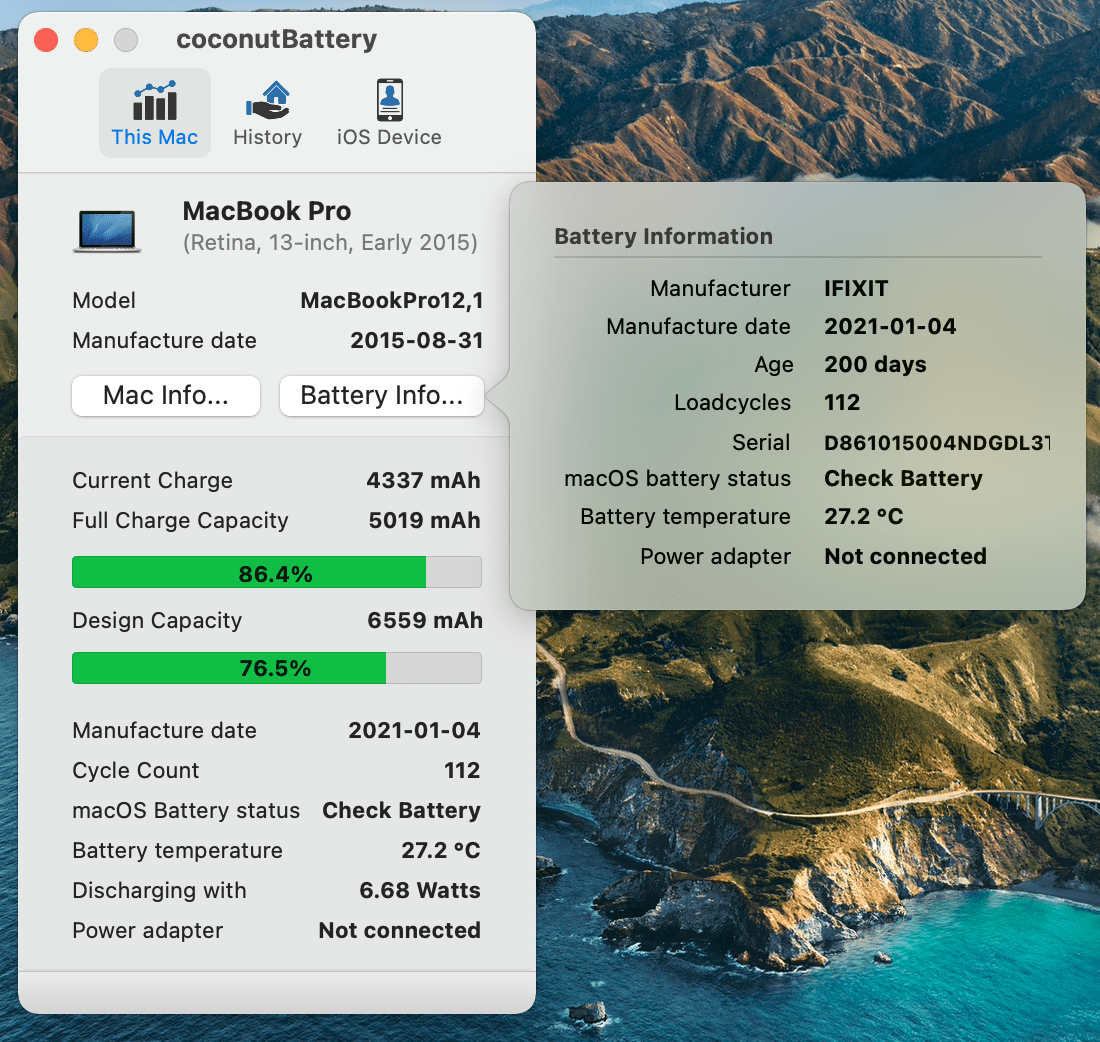The width and height of the screenshot is (1100, 1042).
Task: Click the Discharging with label
Action: coord(159,890)
